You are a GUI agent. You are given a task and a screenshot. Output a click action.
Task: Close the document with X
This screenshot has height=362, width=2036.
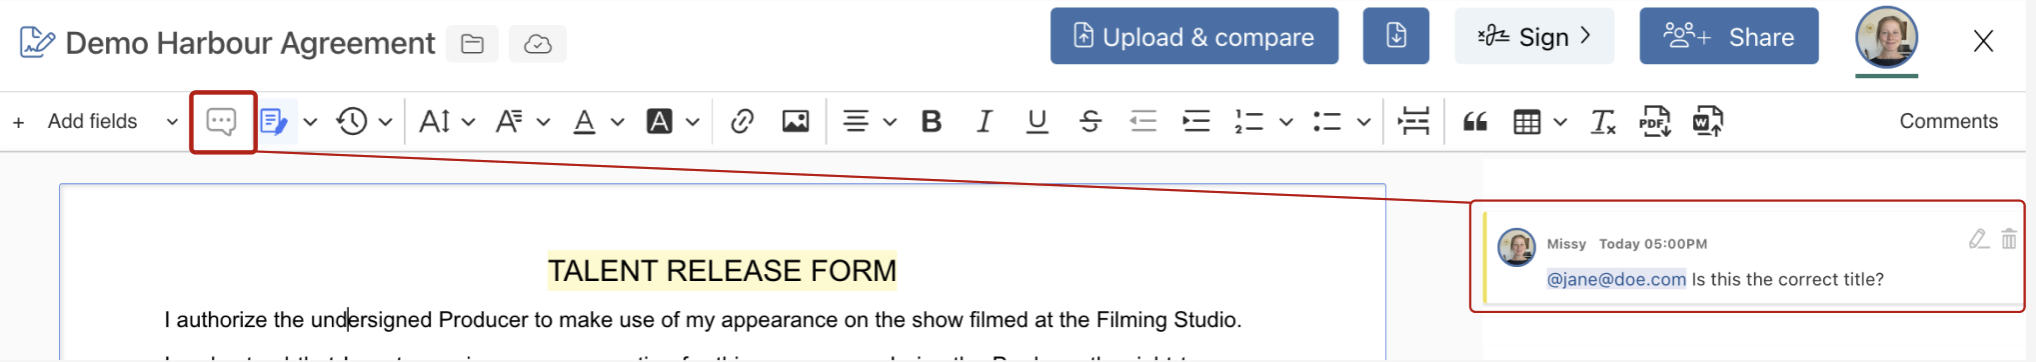click(x=1983, y=41)
